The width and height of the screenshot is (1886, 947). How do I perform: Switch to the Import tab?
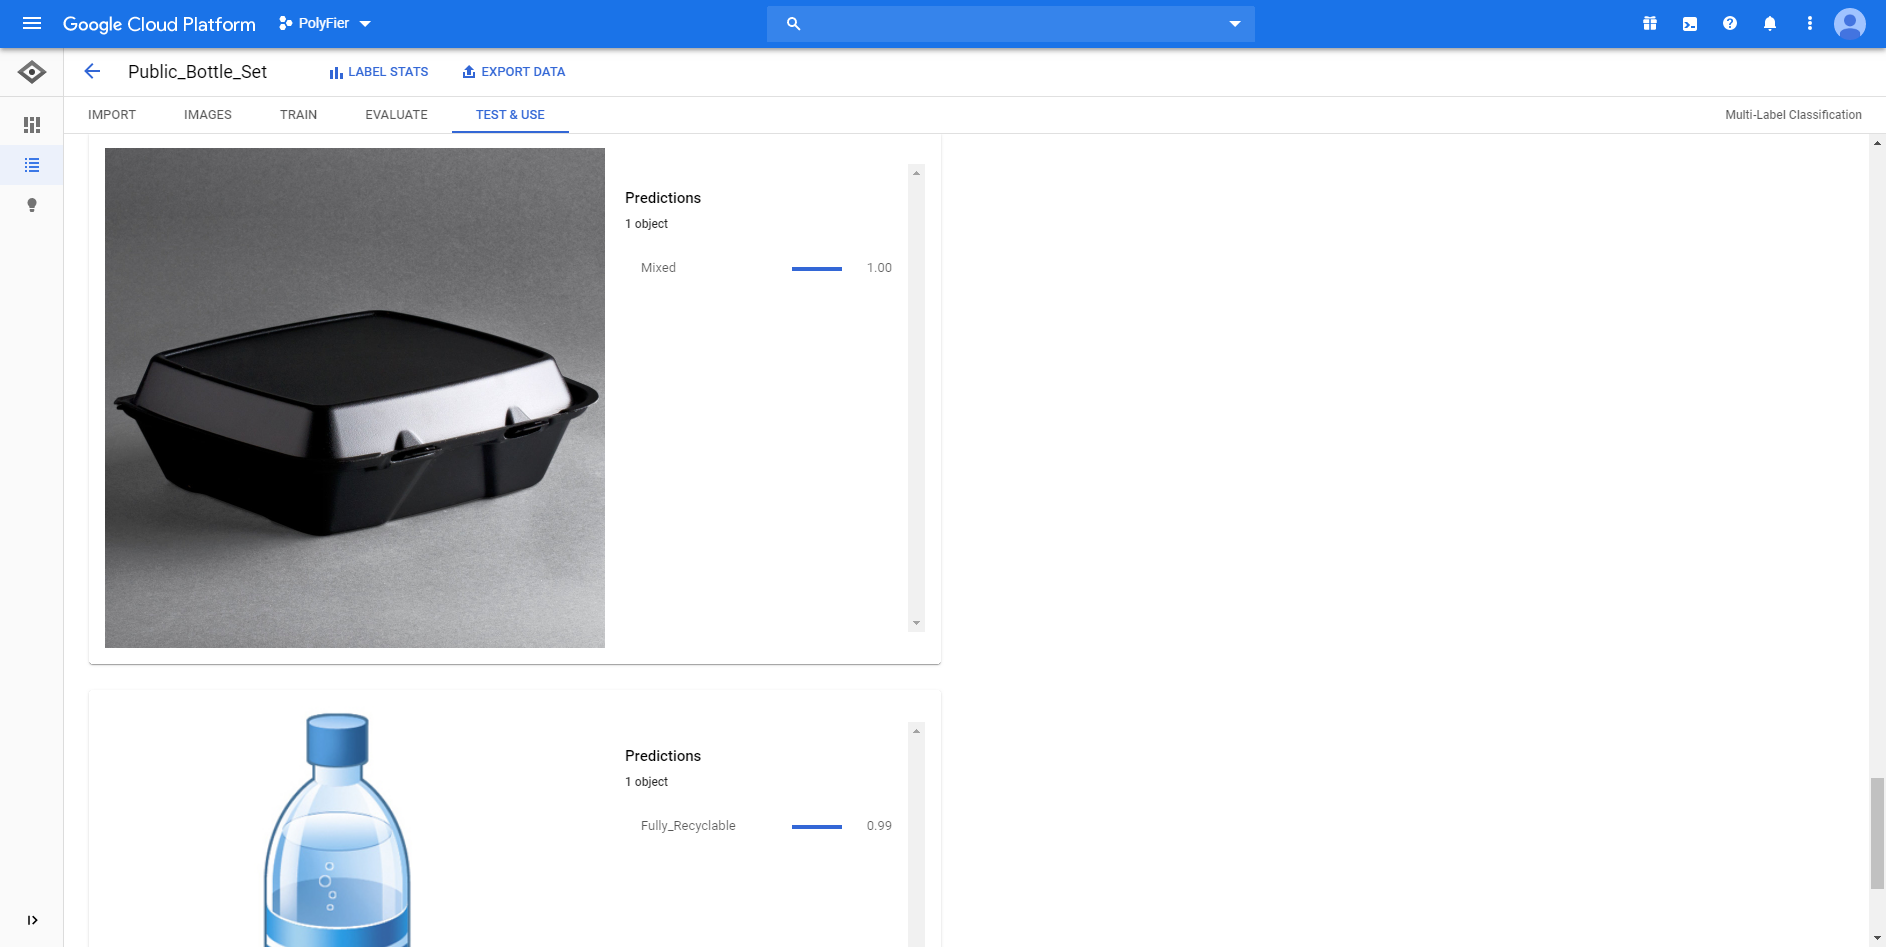(x=112, y=115)
